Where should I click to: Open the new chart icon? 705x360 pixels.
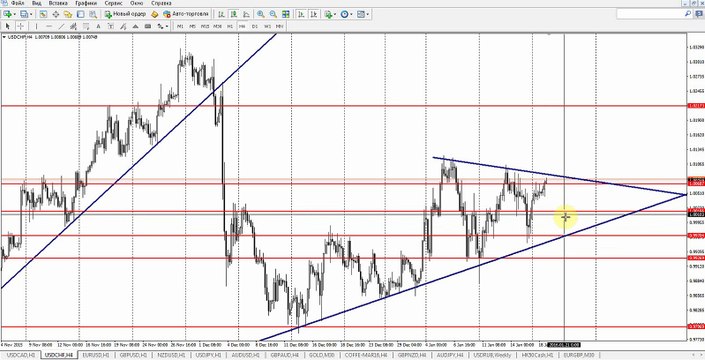tap(7, 14)
